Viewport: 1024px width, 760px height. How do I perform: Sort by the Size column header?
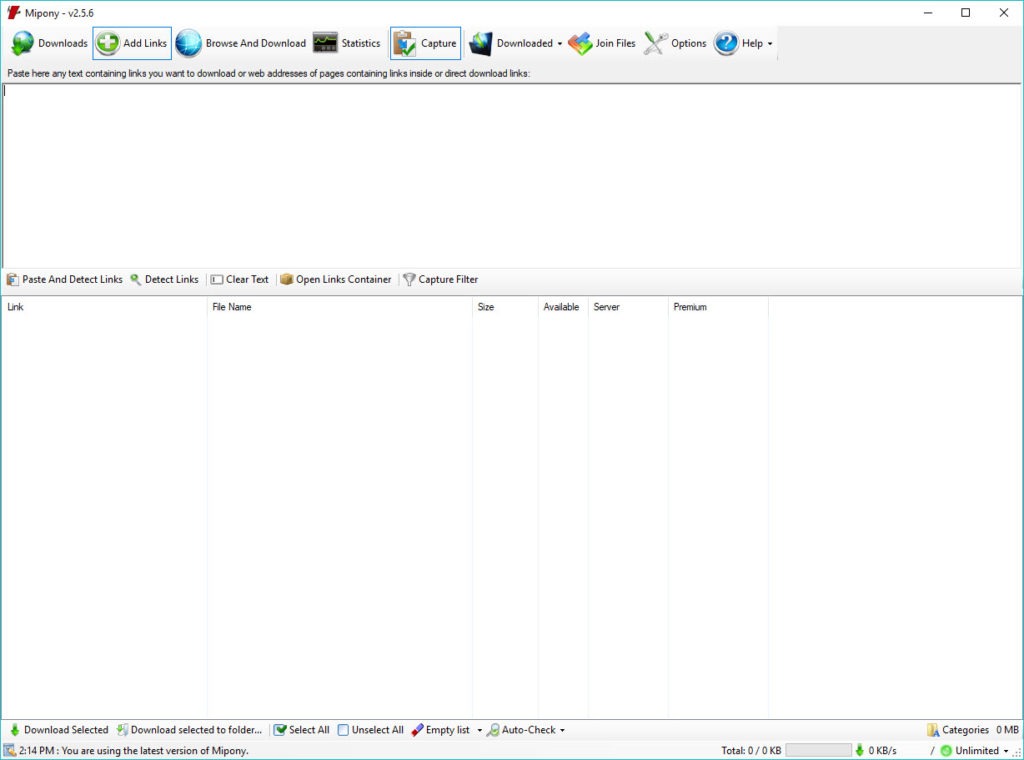(505, 307)
